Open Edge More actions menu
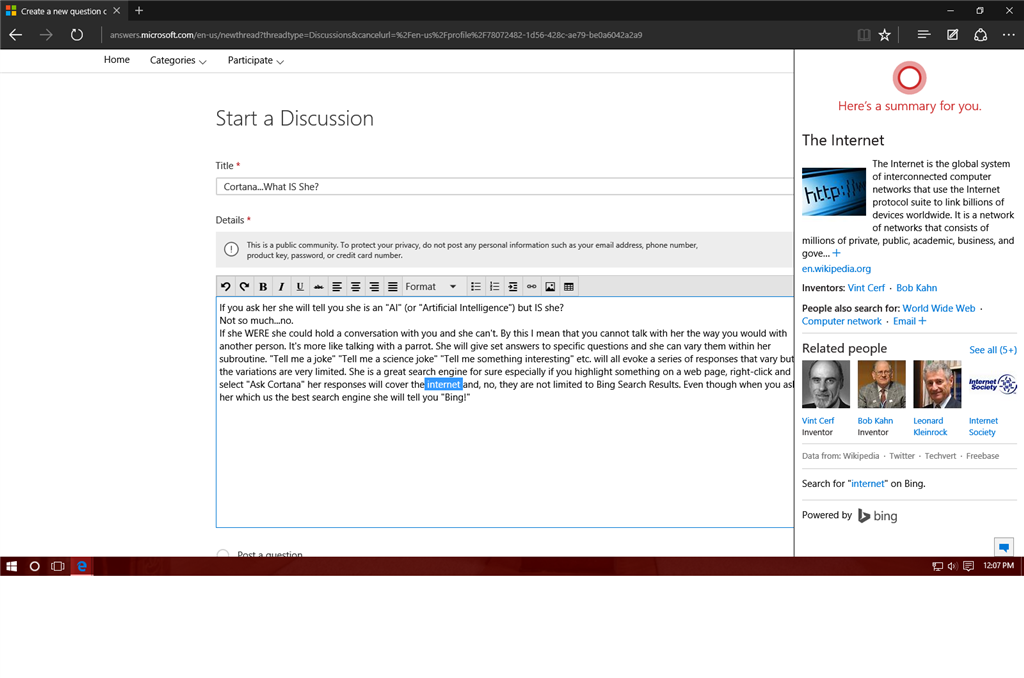The width and height of the screenshot is (1024, 678). (1008, 35)
